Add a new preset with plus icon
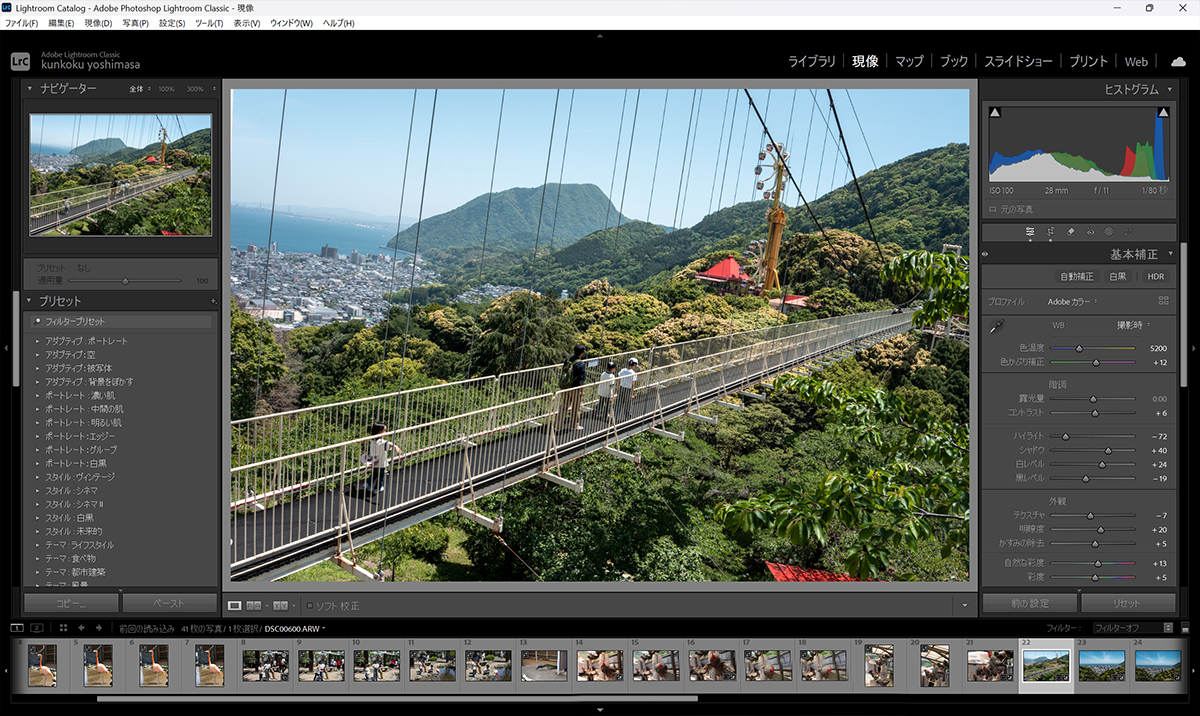The width and height of the screenshot is (1200, 716). (x=213, y=301)
